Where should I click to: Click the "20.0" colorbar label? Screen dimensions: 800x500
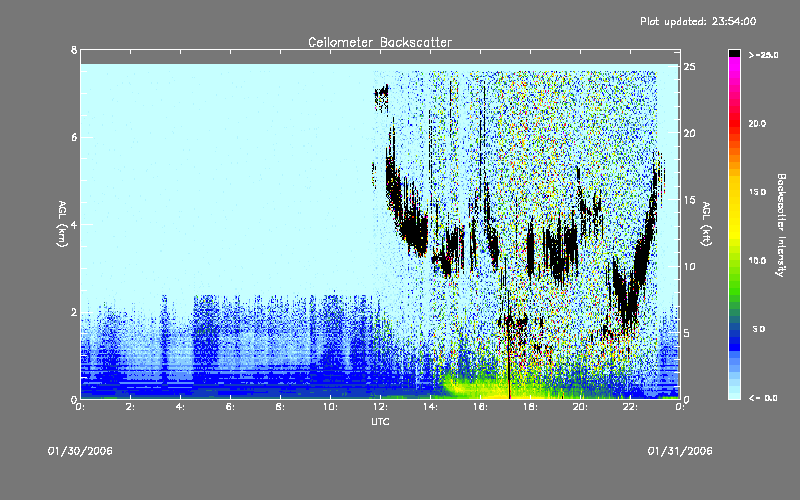(x=757, y=124)
